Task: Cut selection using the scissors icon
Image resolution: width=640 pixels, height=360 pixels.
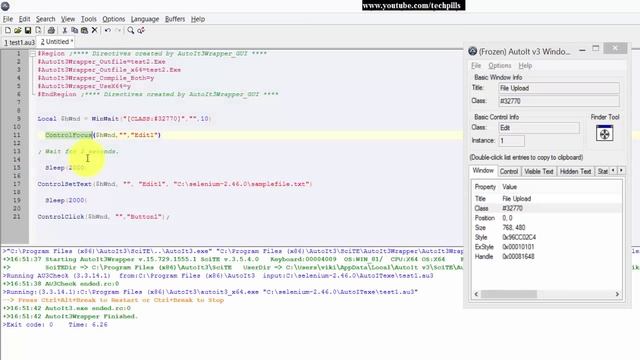Action: 64,30
